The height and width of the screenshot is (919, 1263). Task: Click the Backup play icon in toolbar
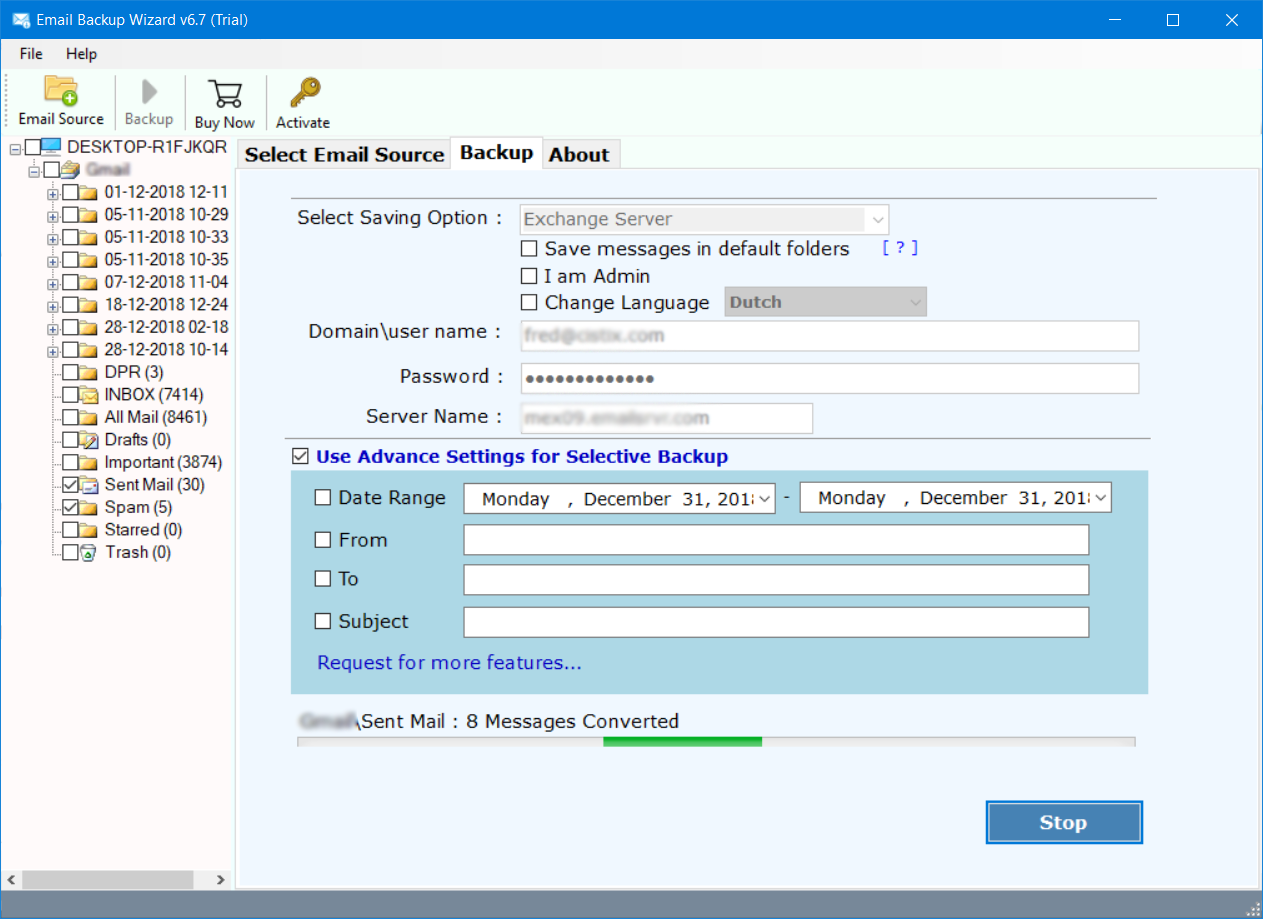(x=149, y=92)
